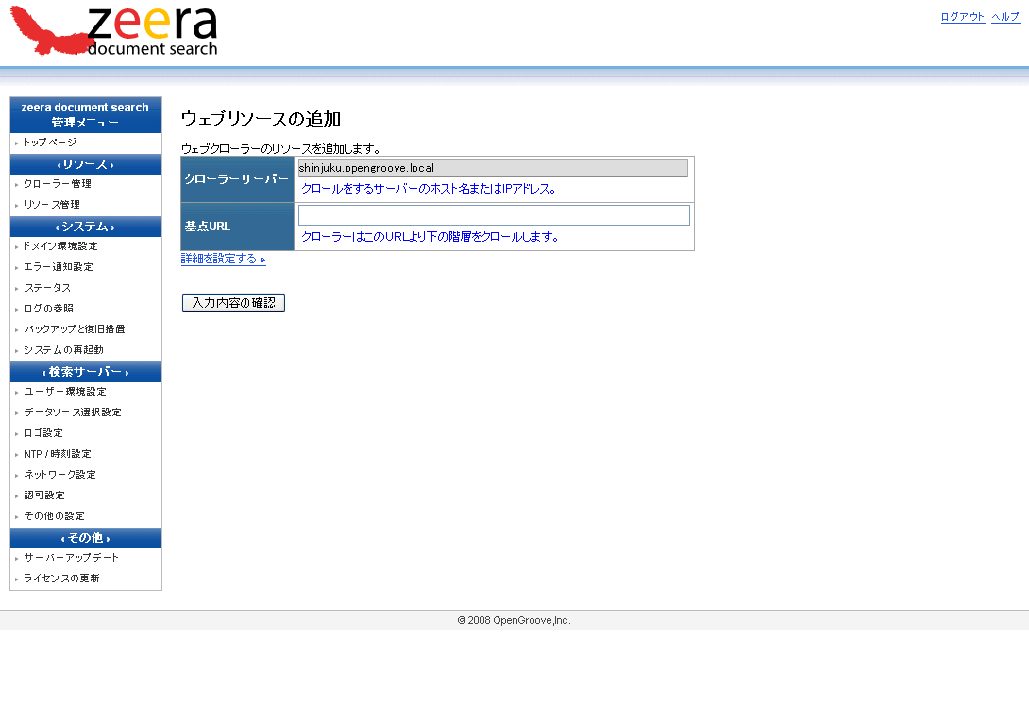Image resolution: width=1029 pixels, height=722 pixels.
Task: Click the クローラーサーバー hostname field
Action: [493, 168]
